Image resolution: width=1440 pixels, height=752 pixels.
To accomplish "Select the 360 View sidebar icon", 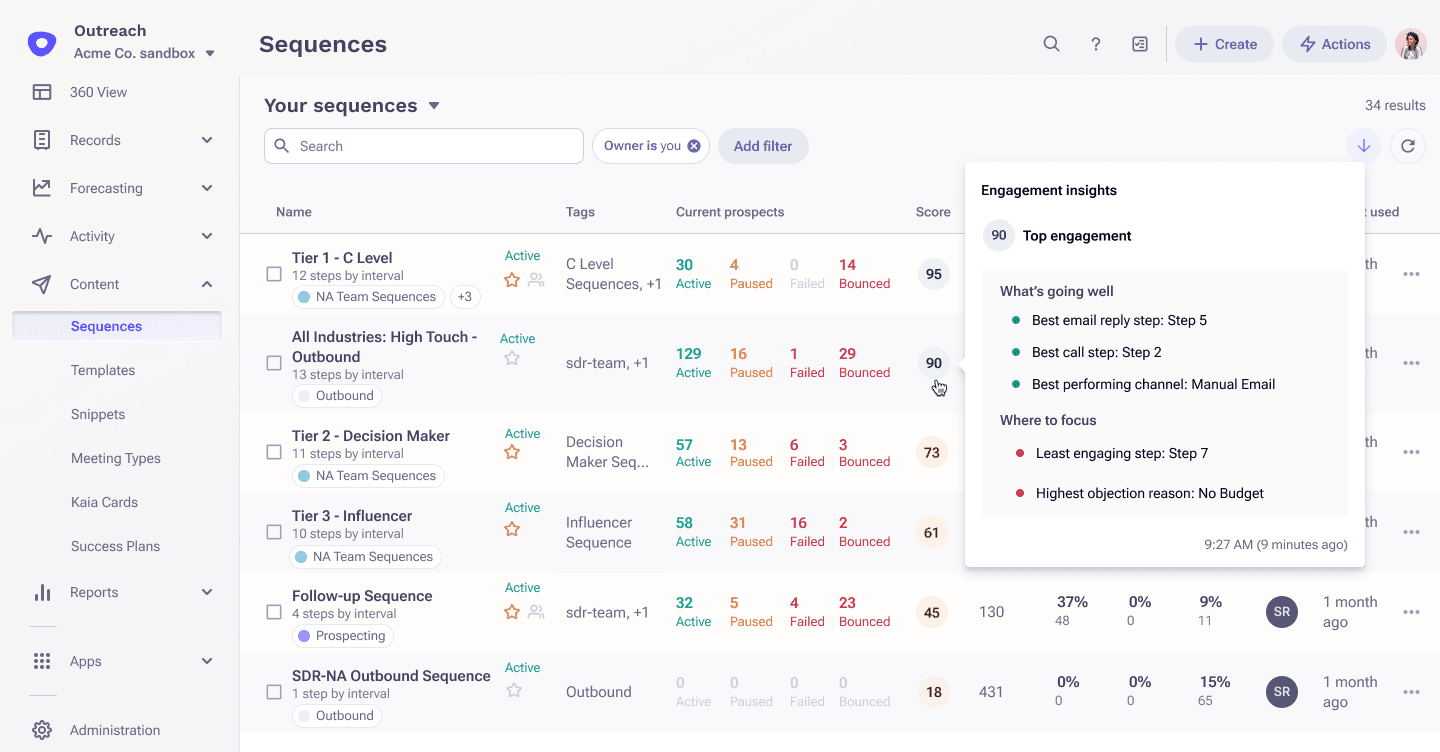I will (x=42, y=91).
